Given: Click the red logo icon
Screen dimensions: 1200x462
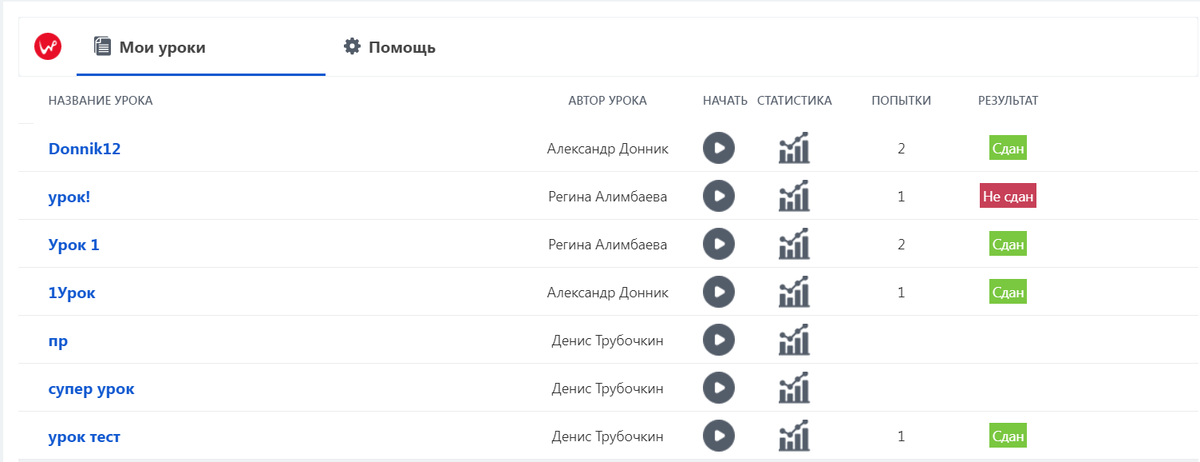Looking at the screenshot, I should coord(48,47).
